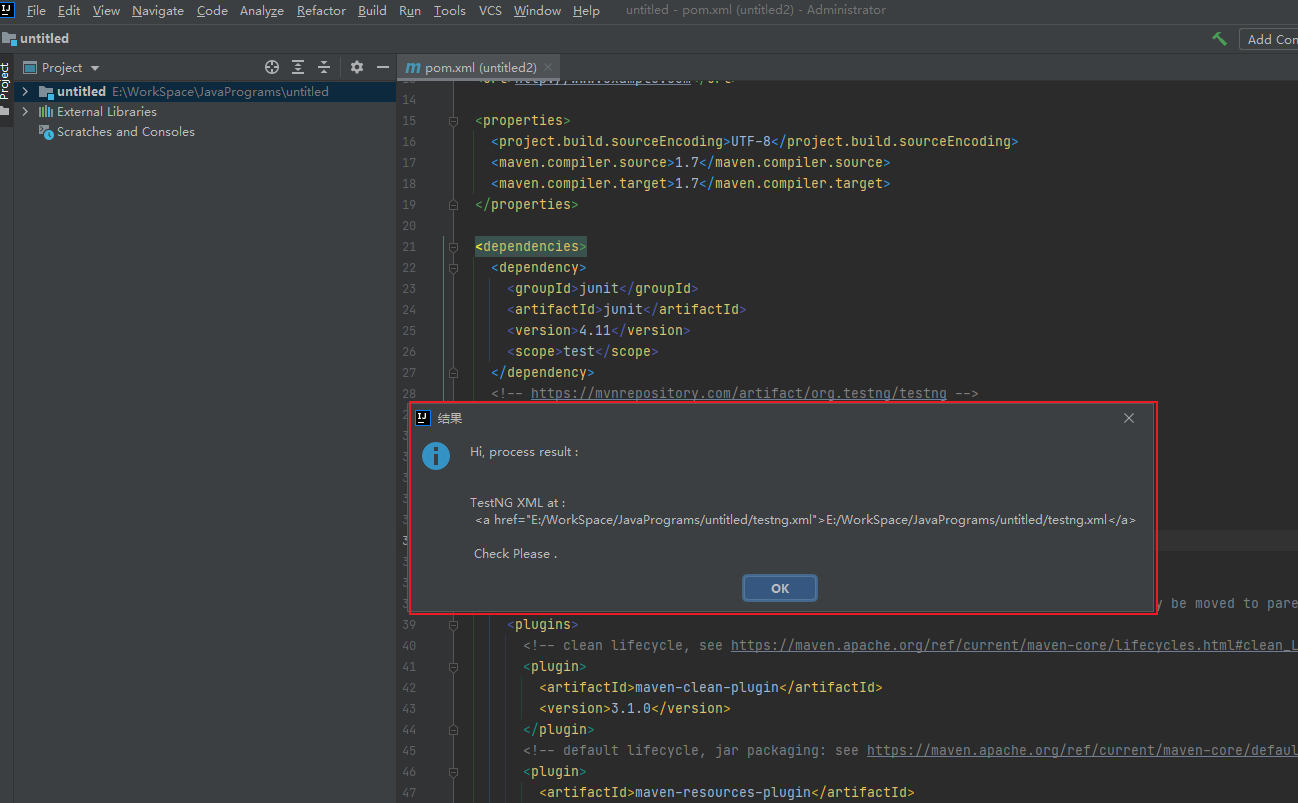Screen dimensions: 1298x803
Task: Click the Build Project hammer icon
Action: [1219, 38]
